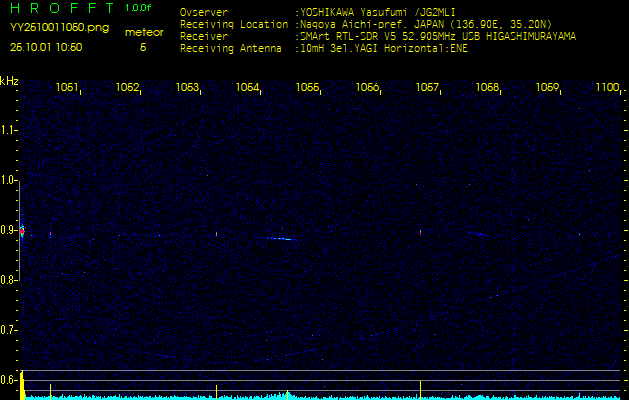Click the bright meteor echo streak
Screen dimensions: 629x400
(x=280, y=239)
